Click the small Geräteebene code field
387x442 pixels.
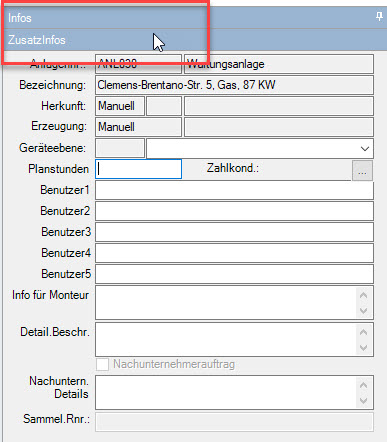click(120, 148)
